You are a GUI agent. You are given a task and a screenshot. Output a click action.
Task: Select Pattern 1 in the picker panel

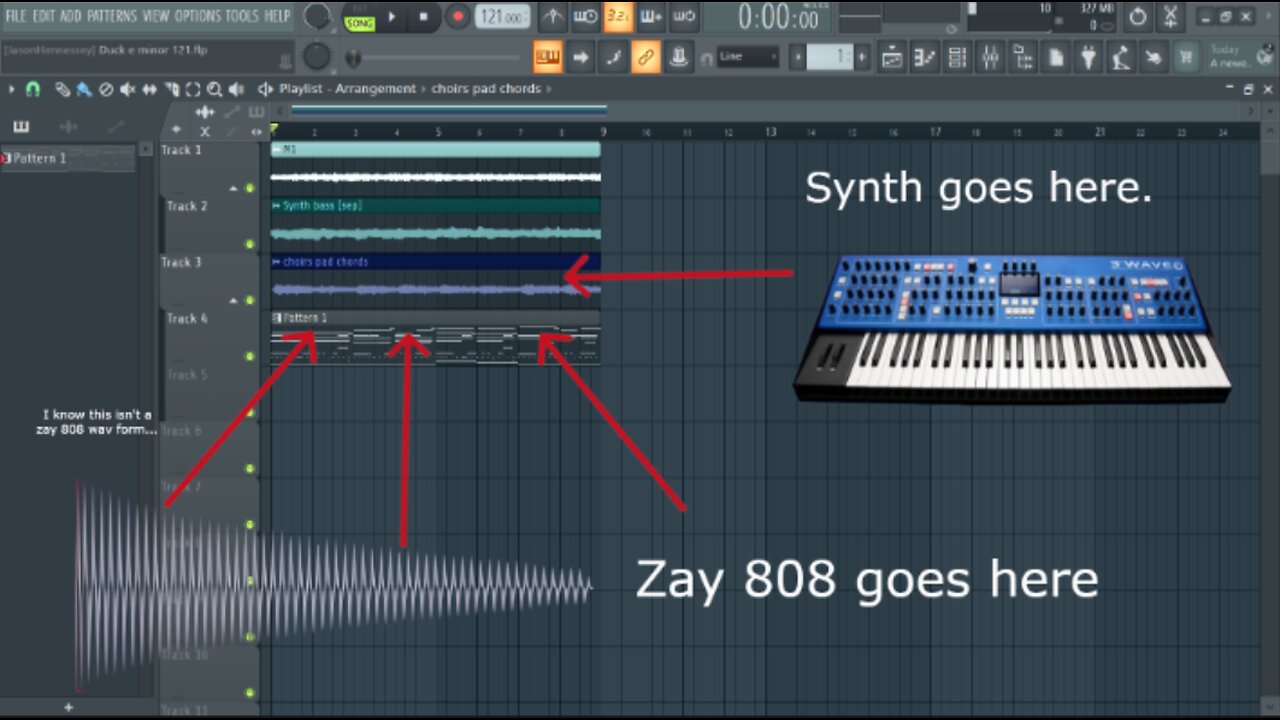coord(68,158)
